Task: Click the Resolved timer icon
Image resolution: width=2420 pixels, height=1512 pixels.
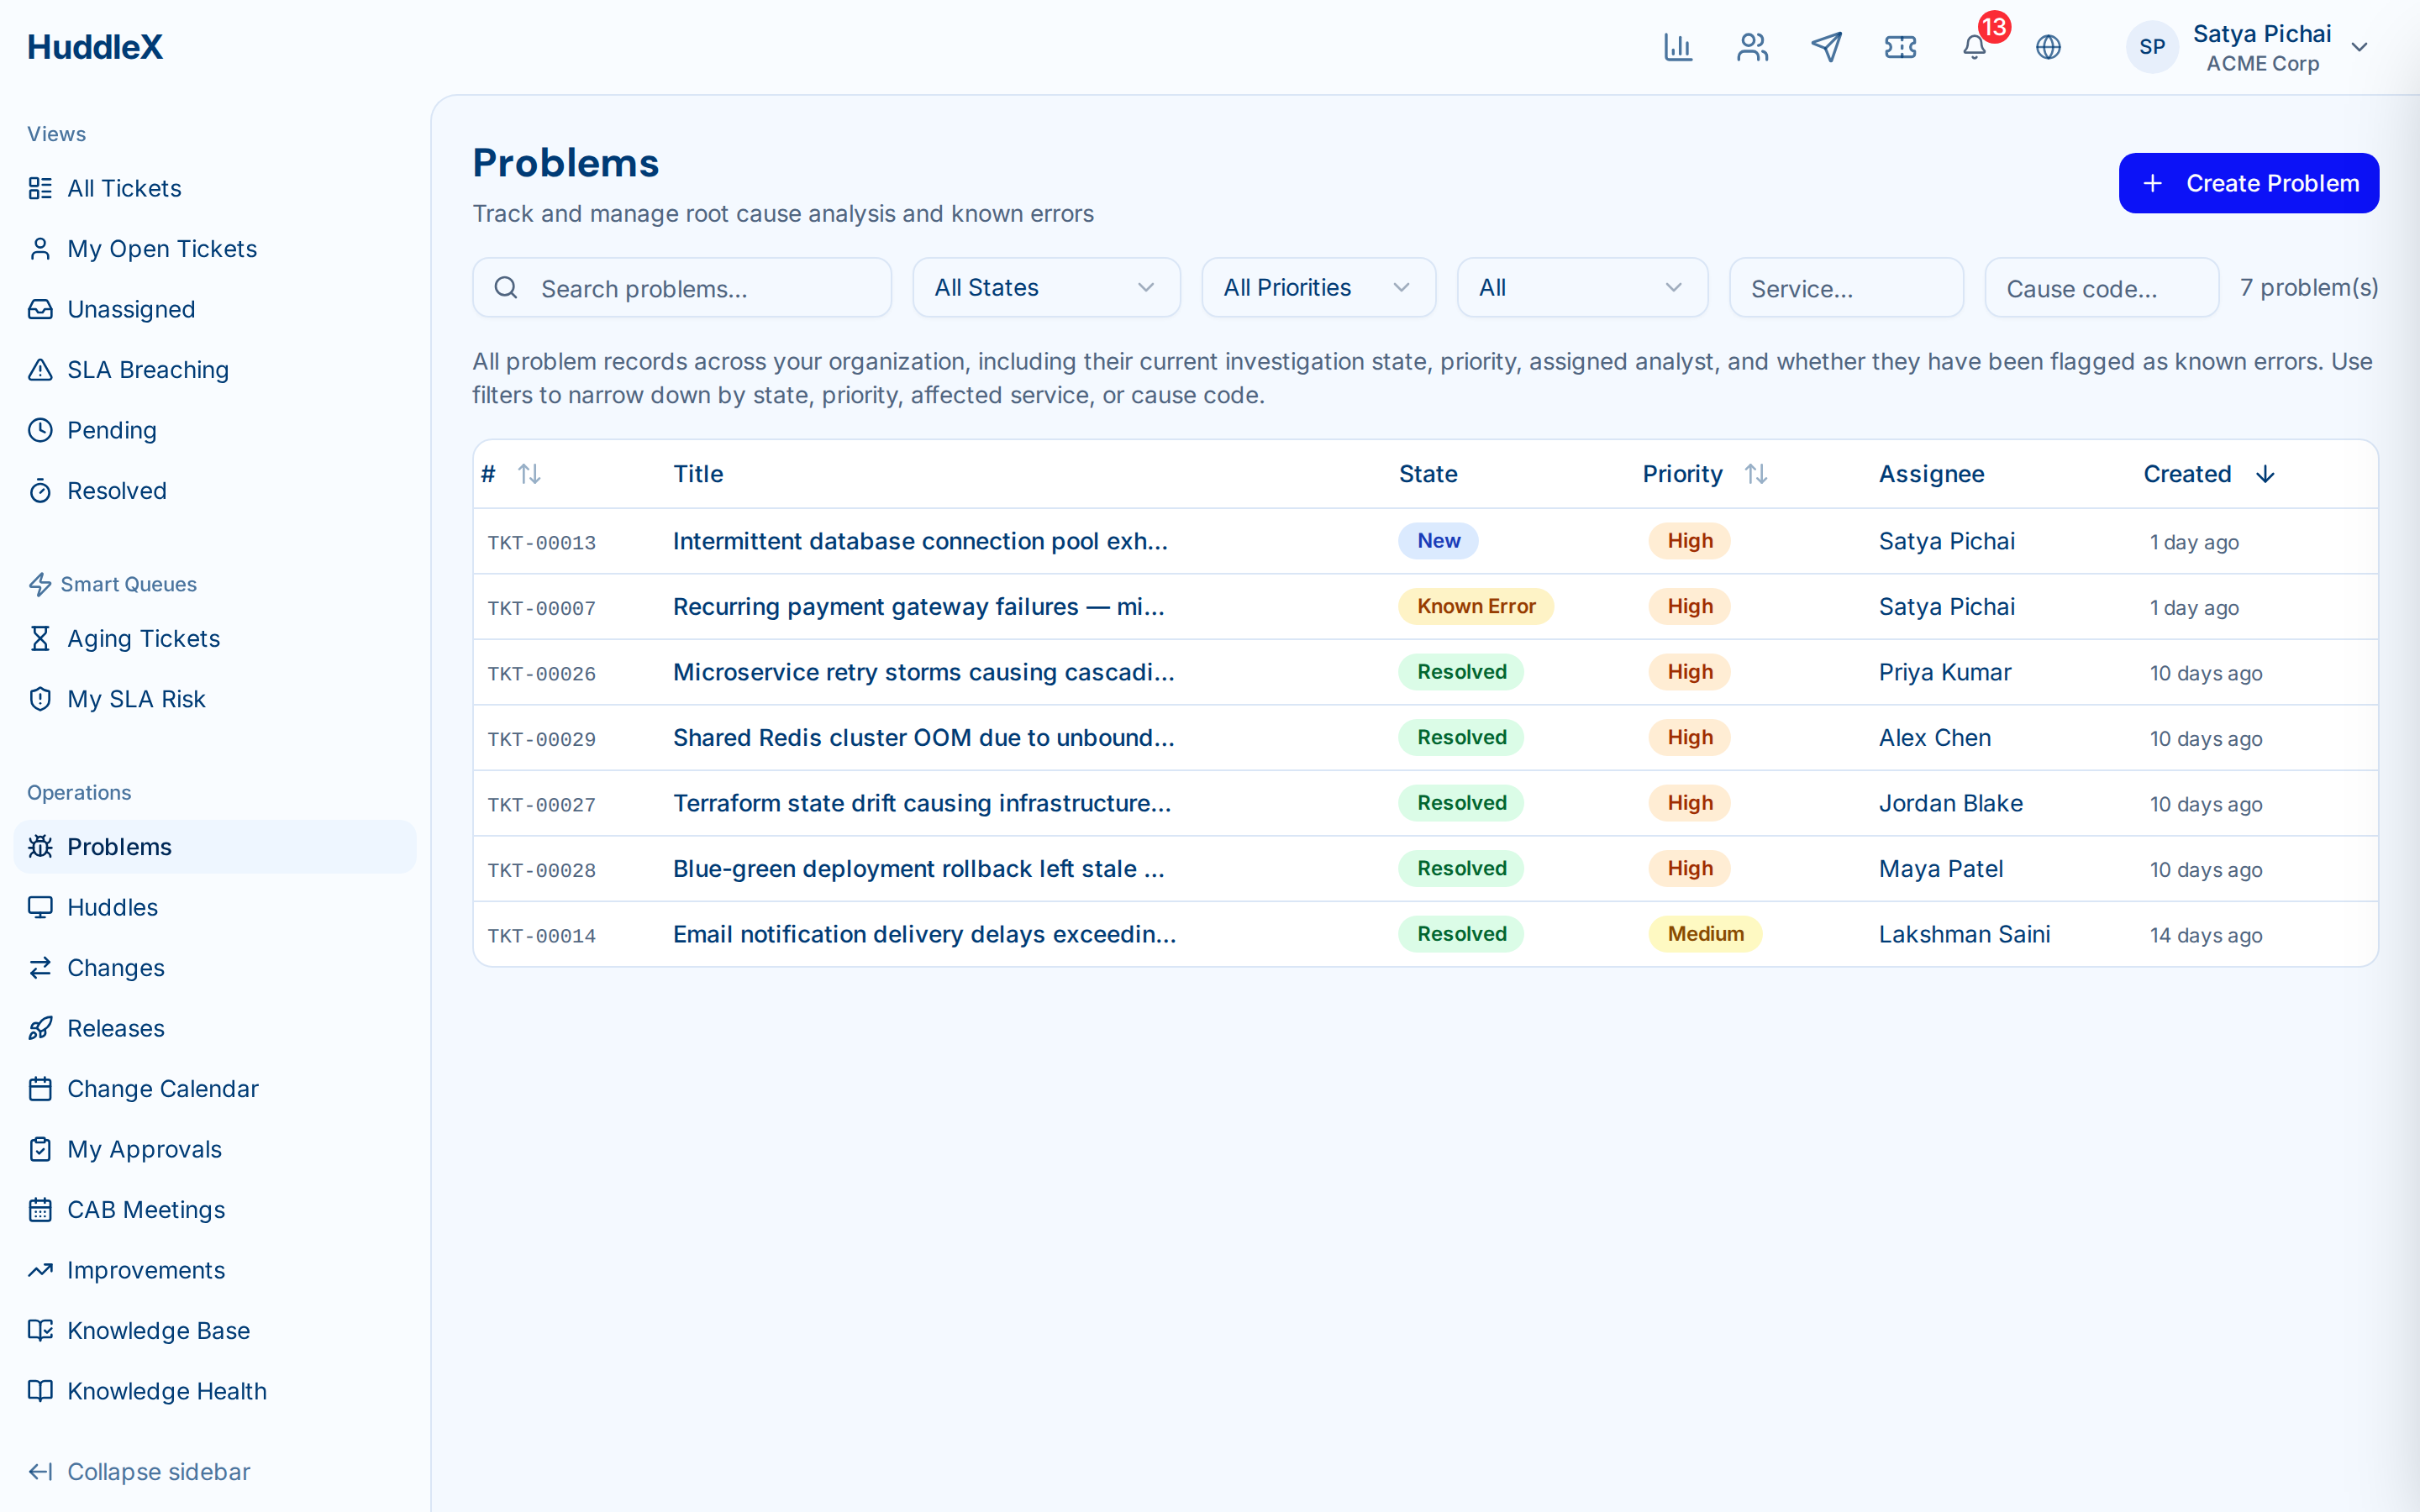Action: [x=40, y=491]
